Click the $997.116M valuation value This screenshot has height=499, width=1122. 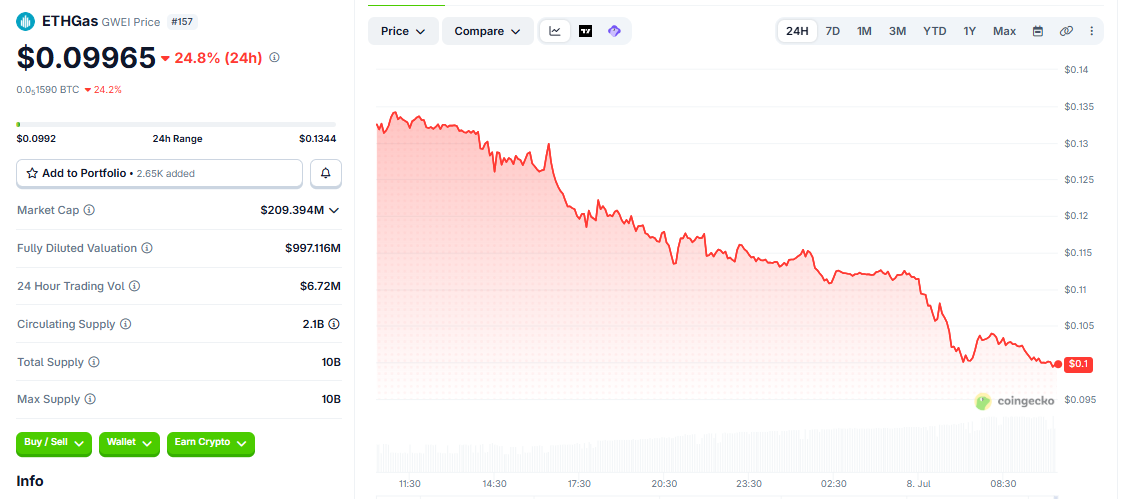pyautogui.click(x=313, y=248)
